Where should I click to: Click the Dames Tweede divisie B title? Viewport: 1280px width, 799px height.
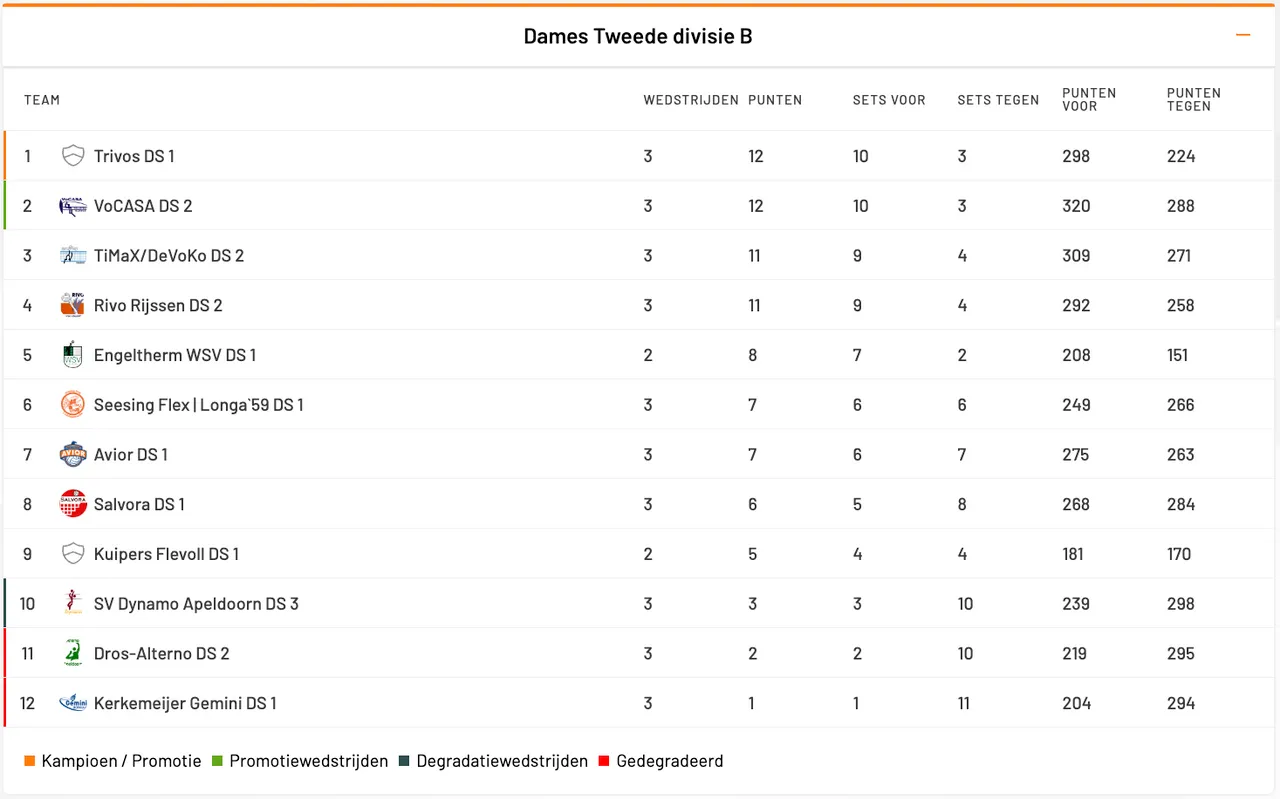coord(638,37)
